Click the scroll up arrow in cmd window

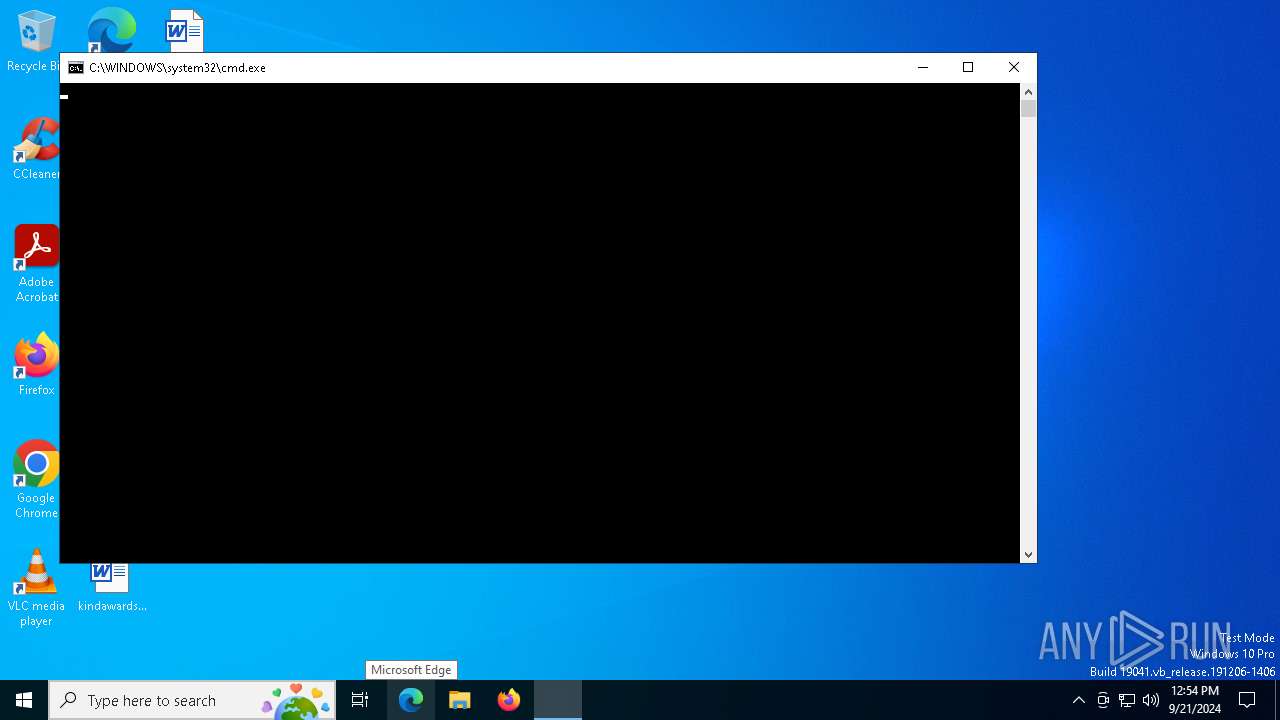[x=1028, y=92]
